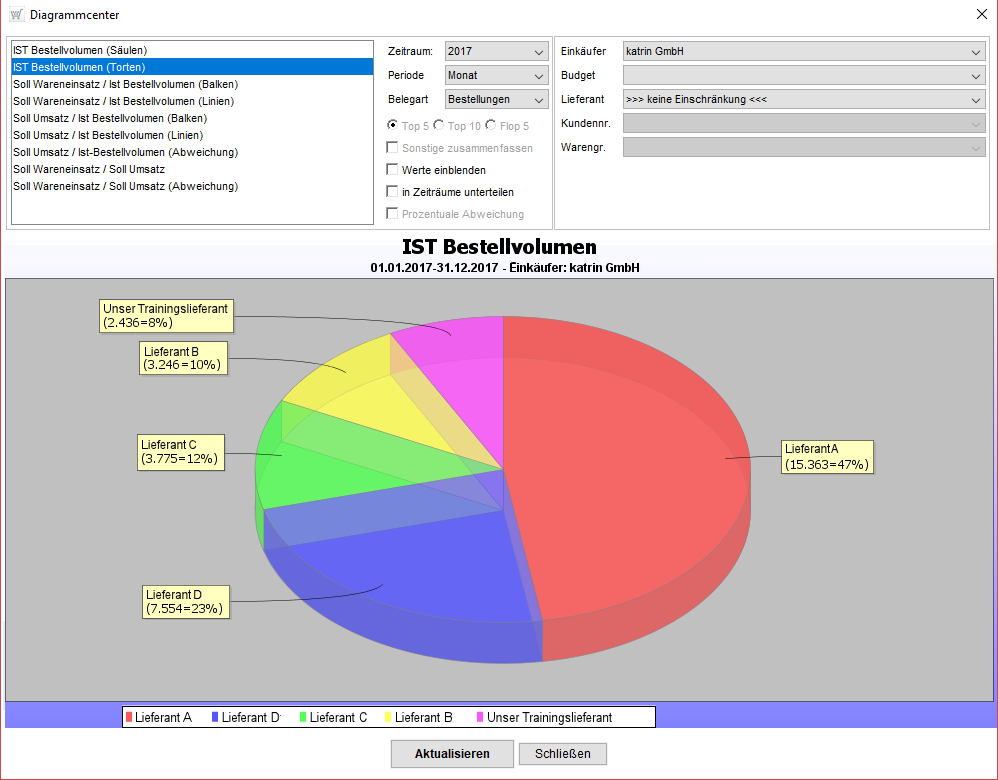Open the empty Budget dropdown
The height and width of the screenshot is (780, 998).
pyautogui.click(x=803, y=76)
